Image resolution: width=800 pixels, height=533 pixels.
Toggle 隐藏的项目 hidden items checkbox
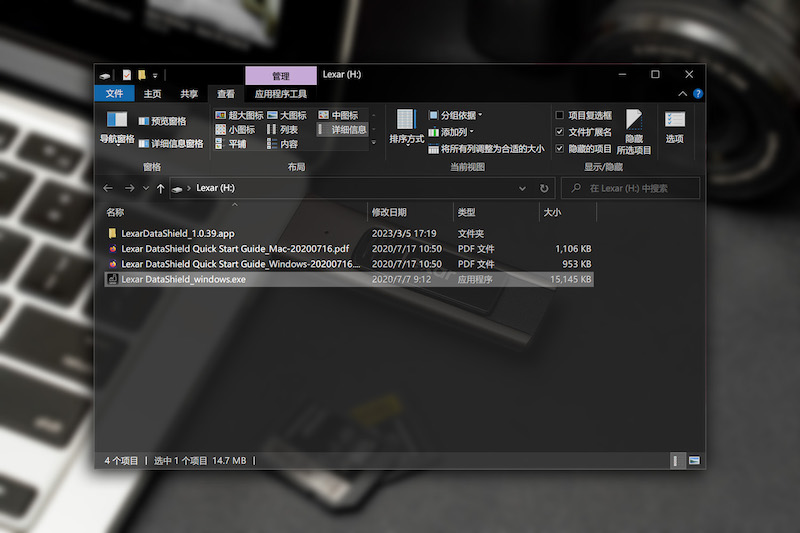pyautogui.click(x=560, y=148)
